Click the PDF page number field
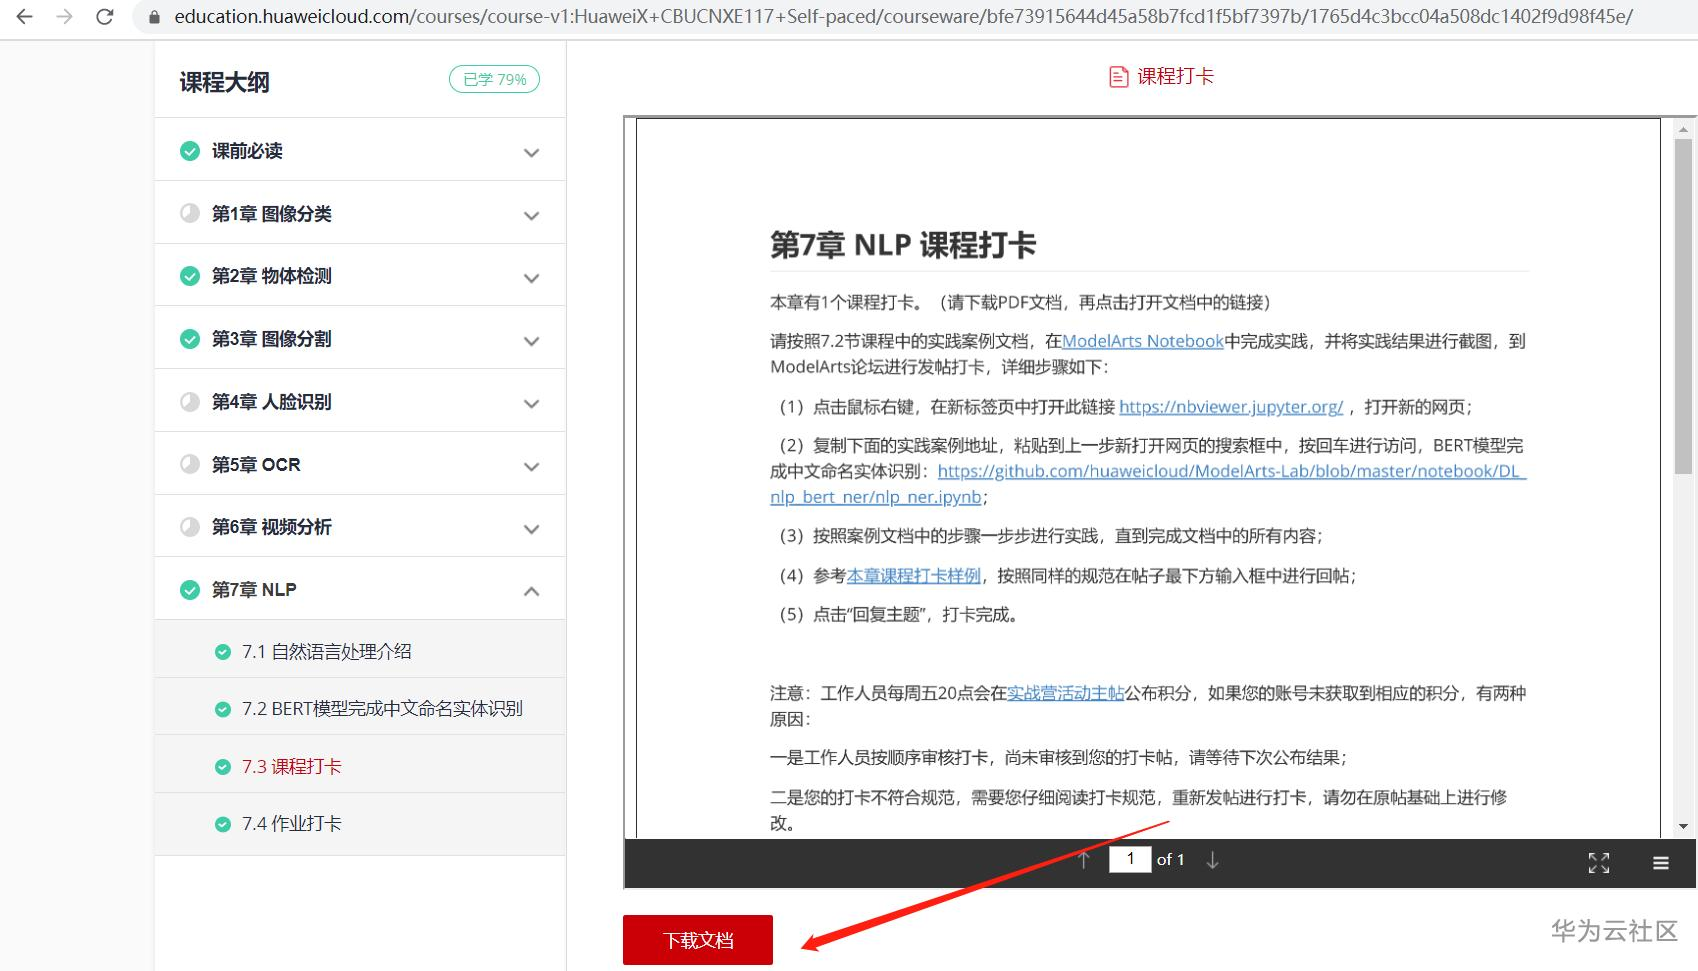Image resolution: width=1698 pixels, height=971 pixels. click(1130, 859)
